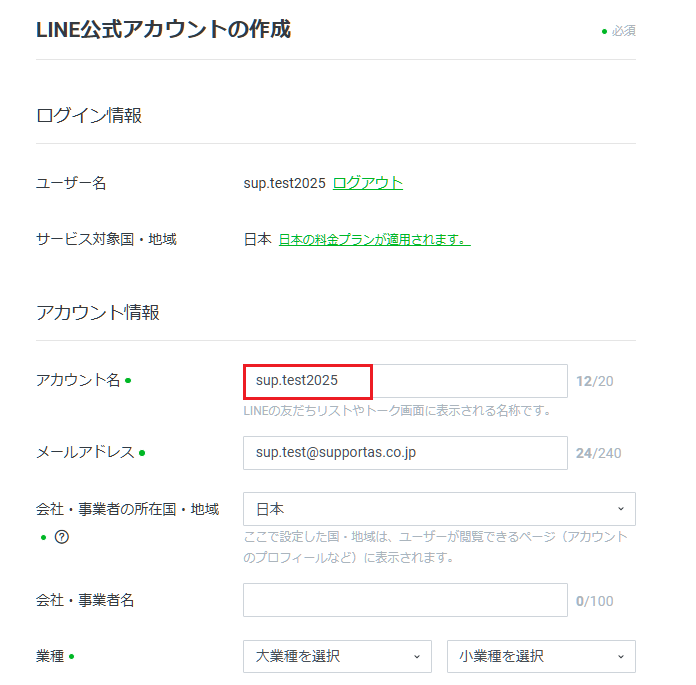Open the 大業種を選択 dropdown
The height and width of the screenshot is (685, 696).
pos(337,656)
